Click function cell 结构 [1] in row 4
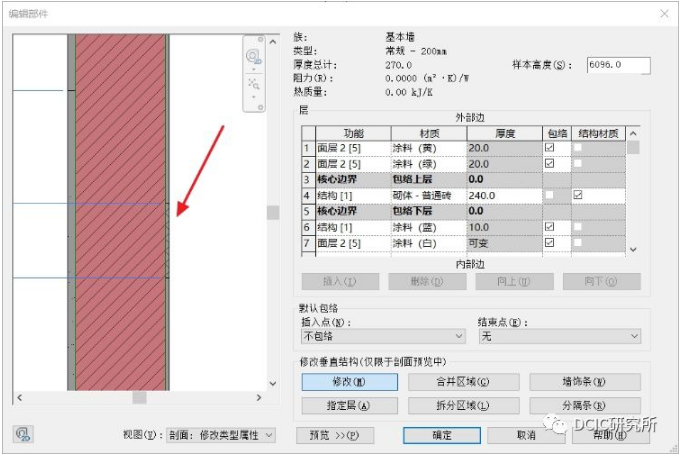This screenshot has width=683, height=456. point(353,196)
